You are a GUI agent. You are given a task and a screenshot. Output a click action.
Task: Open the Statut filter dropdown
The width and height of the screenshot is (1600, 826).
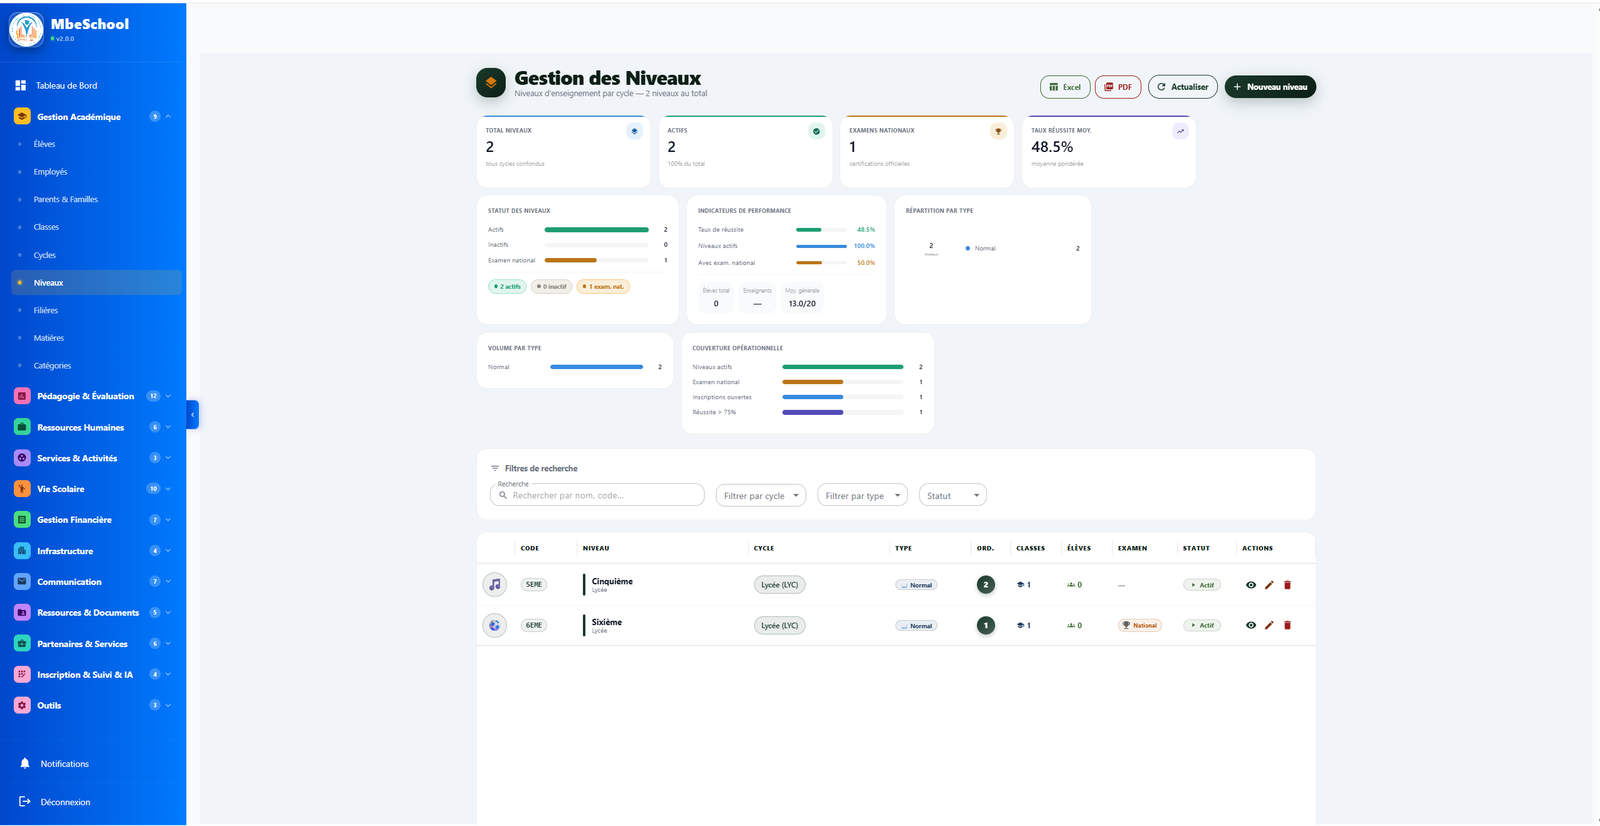pyautogui.click(x=953, y=496)
